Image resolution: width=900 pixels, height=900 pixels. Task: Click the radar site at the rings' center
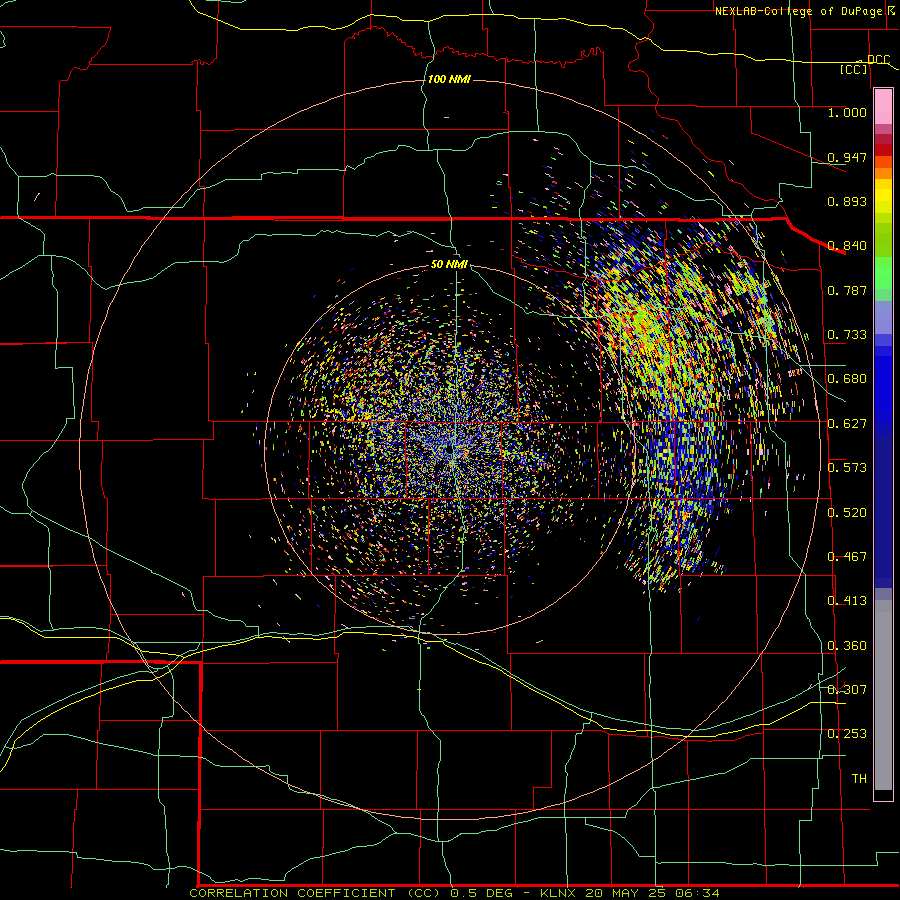pyautogui.click(x=449, y=450)
